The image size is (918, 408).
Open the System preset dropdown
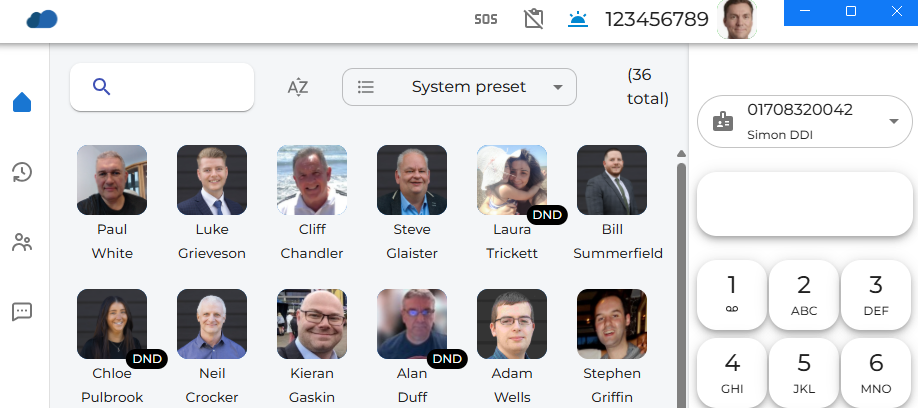point(459,87)
